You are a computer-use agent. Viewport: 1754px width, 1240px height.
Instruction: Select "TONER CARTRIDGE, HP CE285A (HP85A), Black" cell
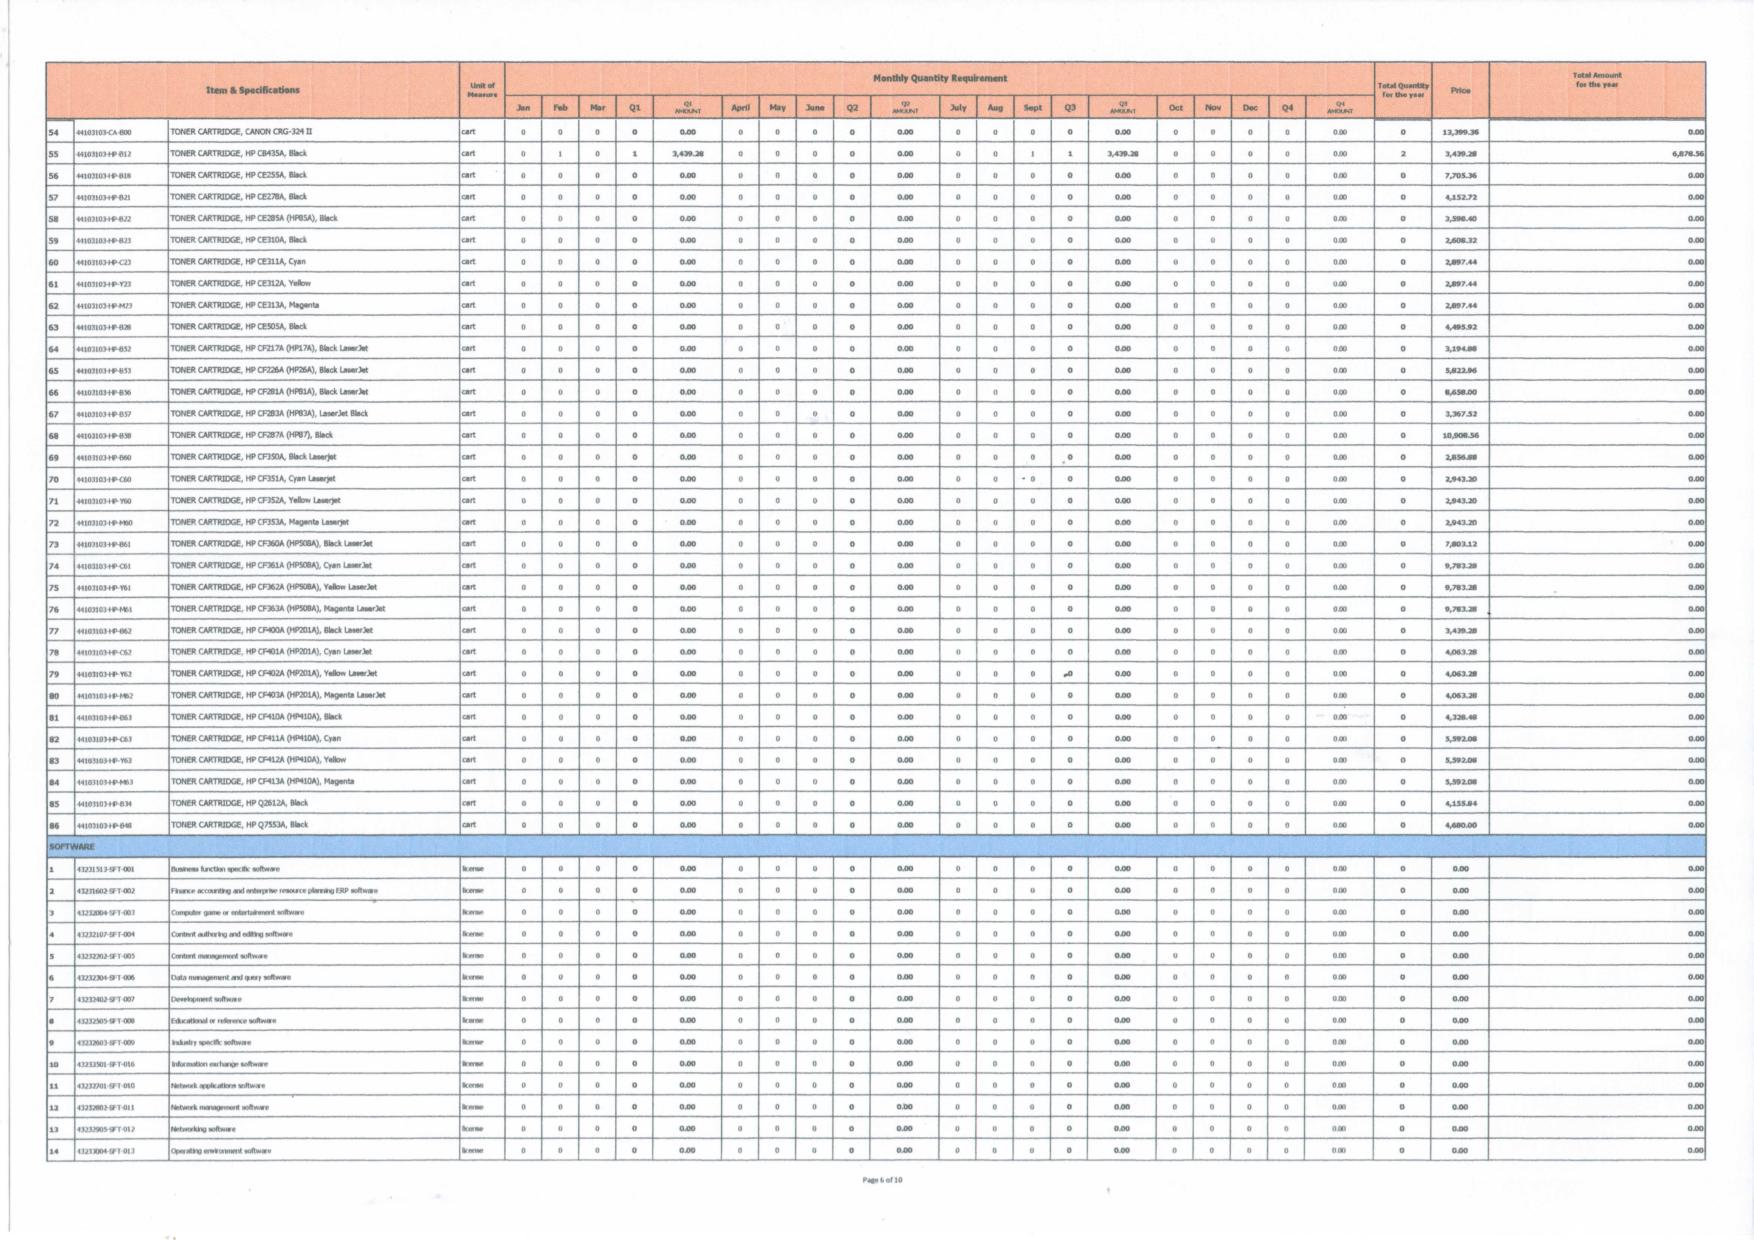(x=313, y=218)
